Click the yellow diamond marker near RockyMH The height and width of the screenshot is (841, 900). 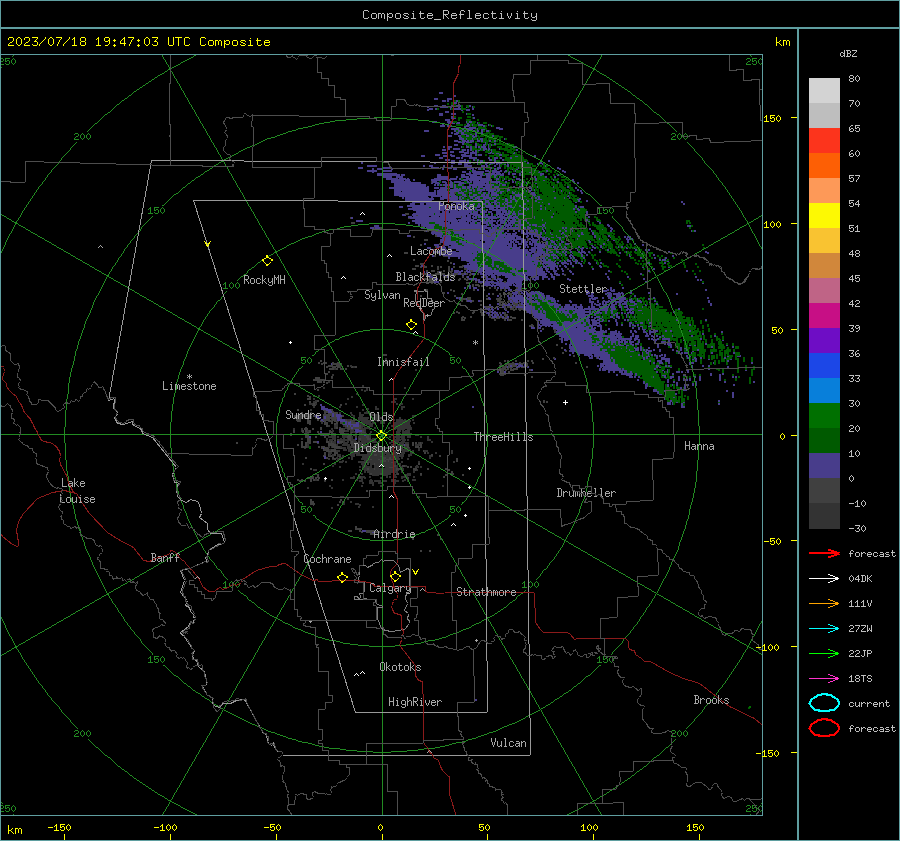[267, 261]
